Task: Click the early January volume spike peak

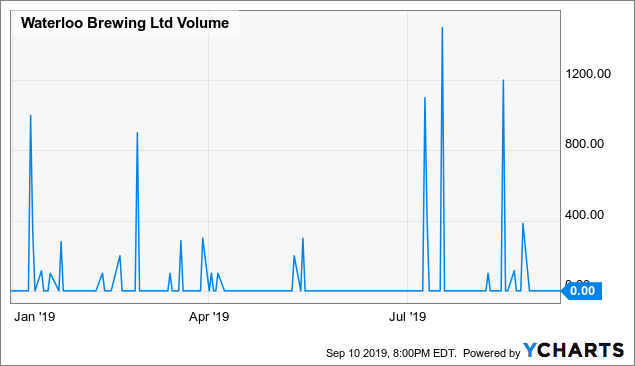Action: [x=30, y=115]
